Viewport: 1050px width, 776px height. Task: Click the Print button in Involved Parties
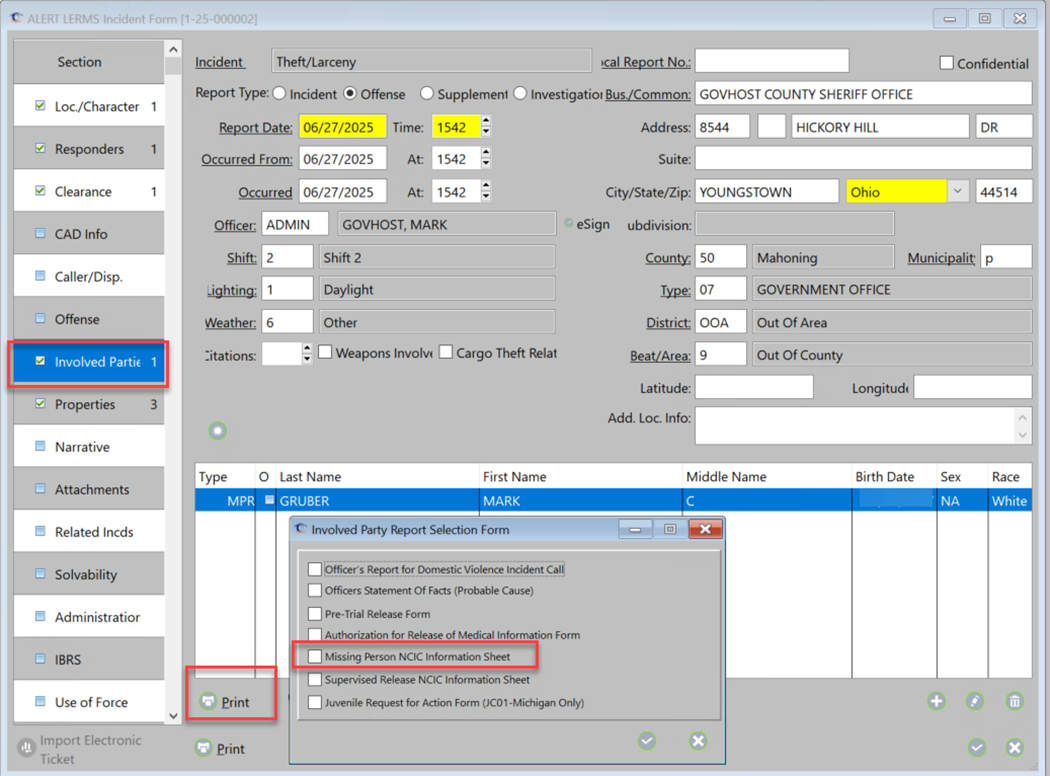coord(224,702)
